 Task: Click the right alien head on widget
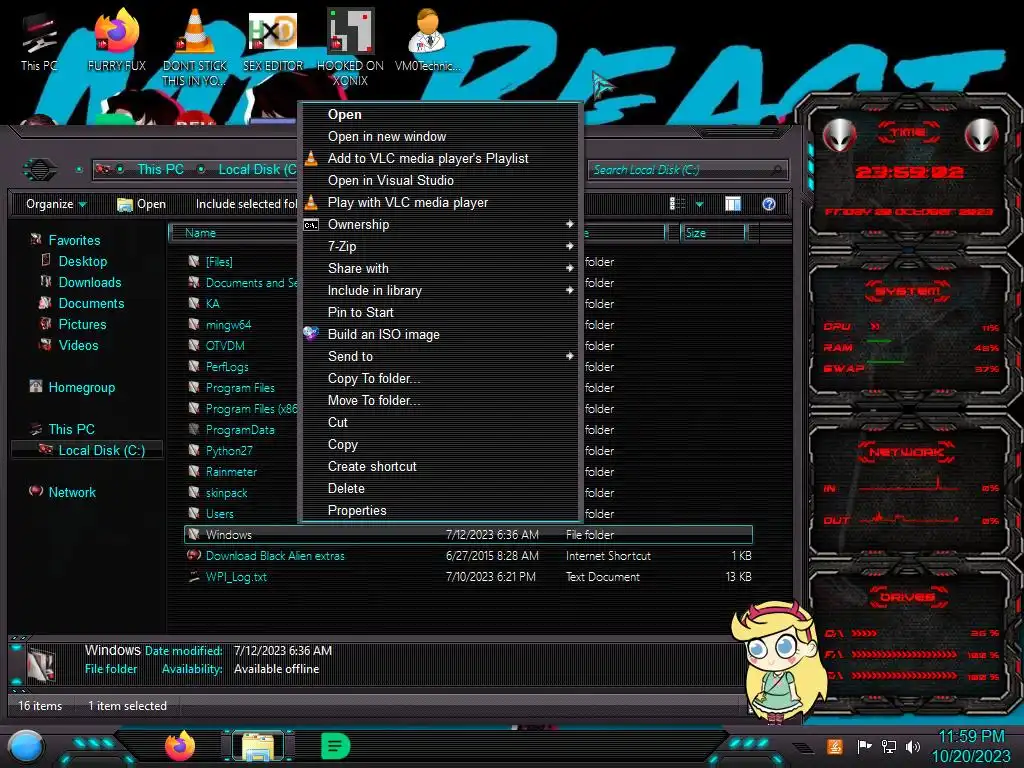pos(982,136)
